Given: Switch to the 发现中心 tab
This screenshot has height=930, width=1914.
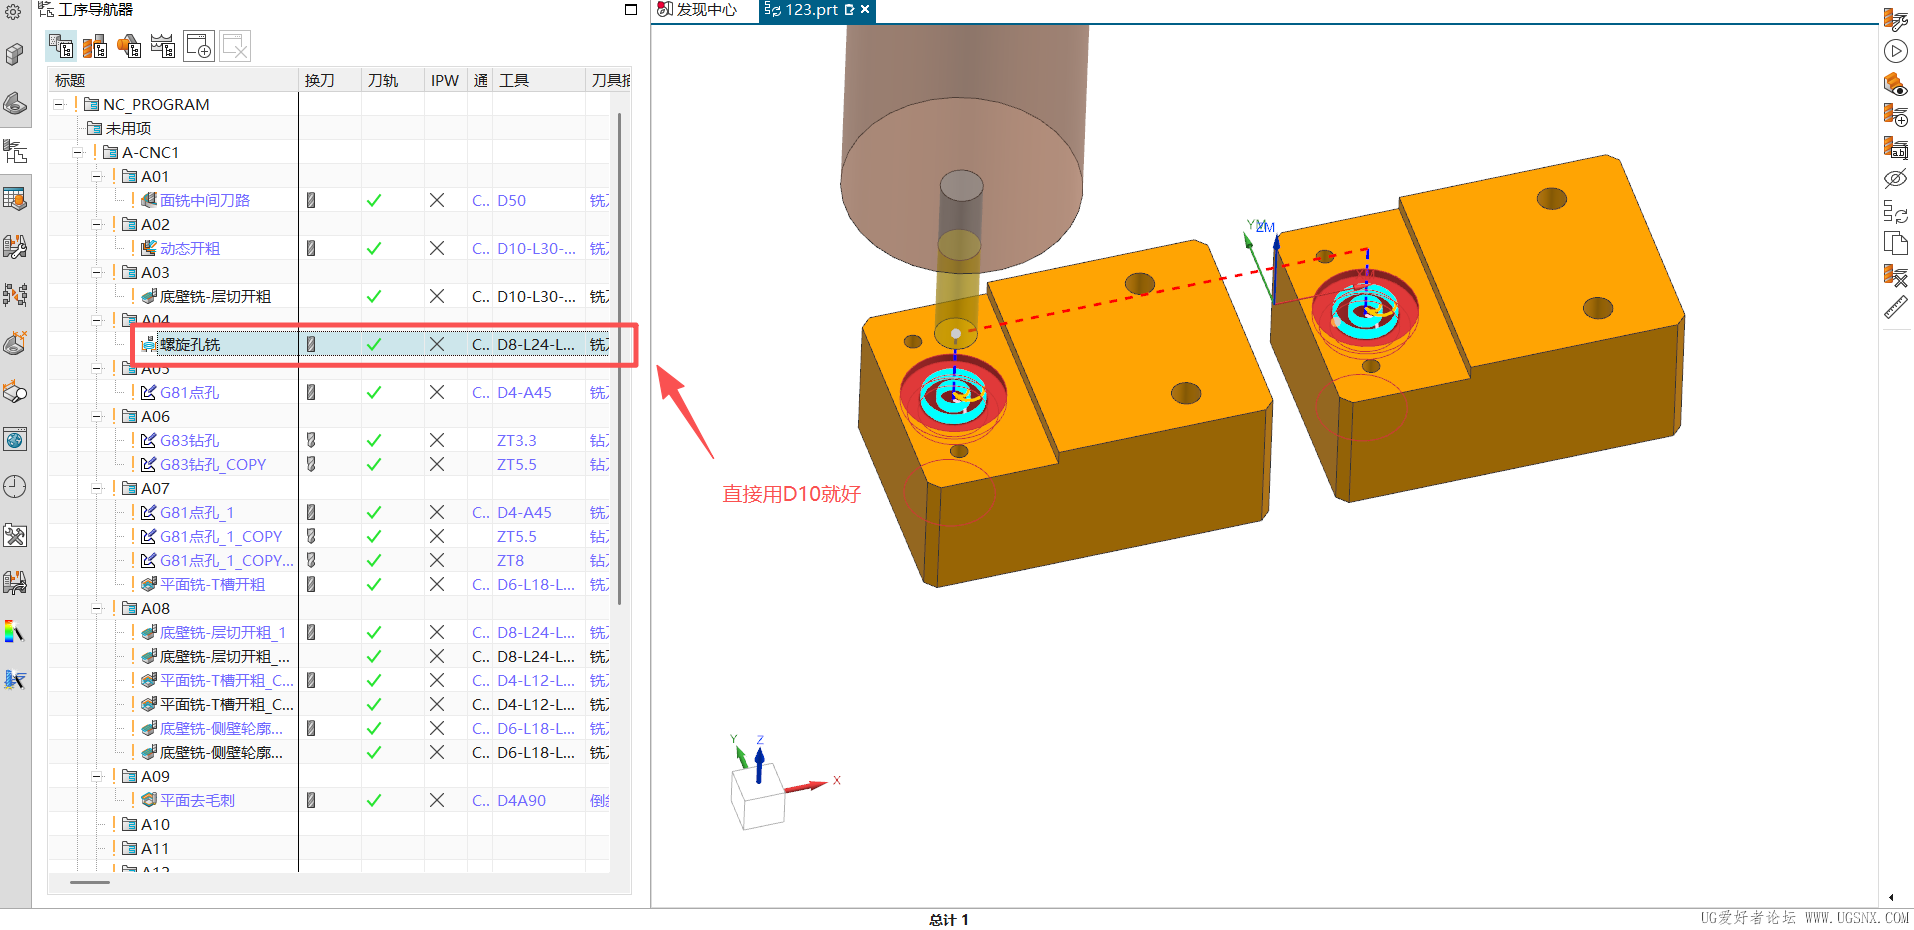Looking at the screenshot, I should point(697,10).
